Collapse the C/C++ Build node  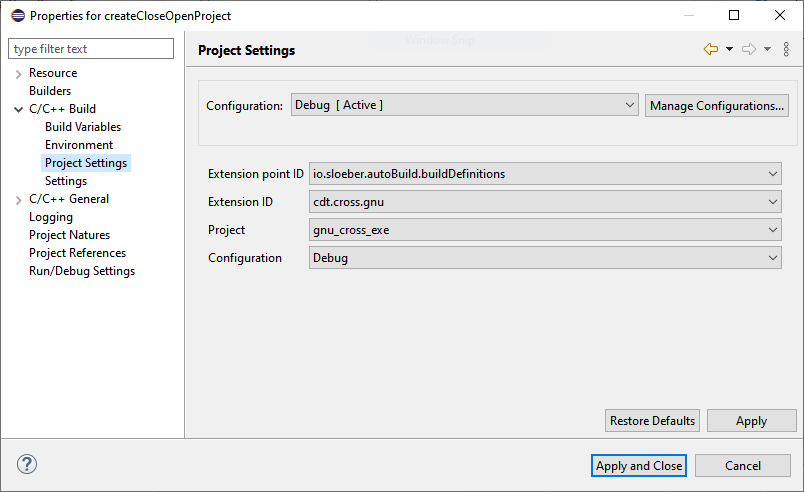tap(18, 109)
